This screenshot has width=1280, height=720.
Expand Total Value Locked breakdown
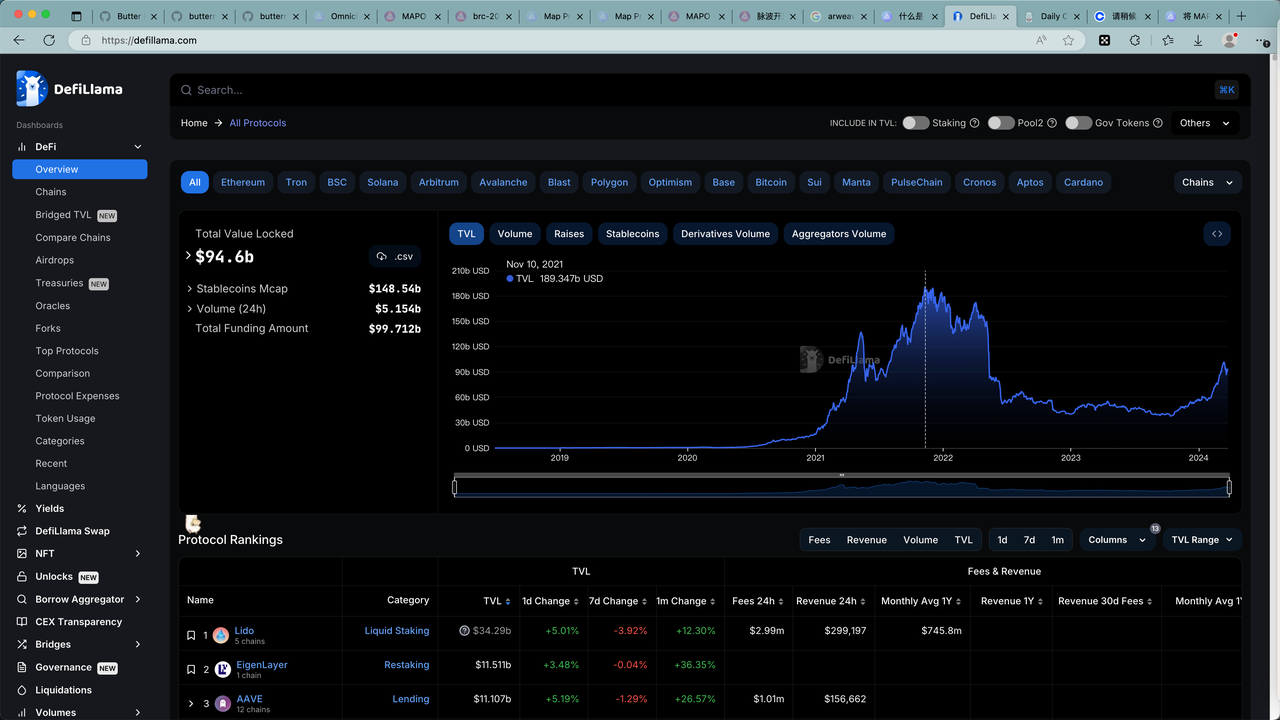coord(188,256)
